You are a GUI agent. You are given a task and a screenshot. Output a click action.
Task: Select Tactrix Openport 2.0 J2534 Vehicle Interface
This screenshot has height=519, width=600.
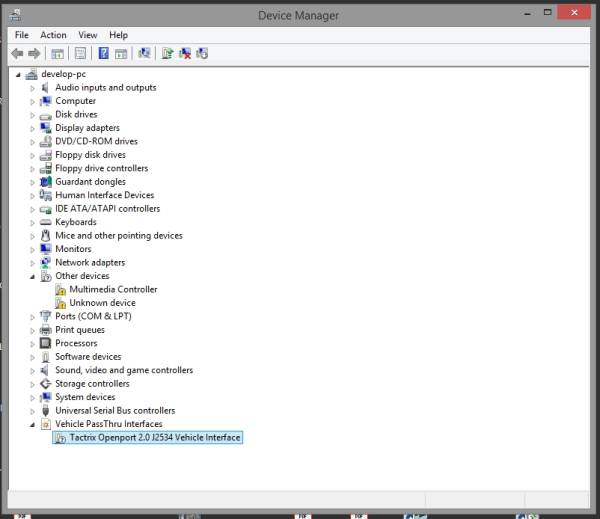(x=155, y=437)
